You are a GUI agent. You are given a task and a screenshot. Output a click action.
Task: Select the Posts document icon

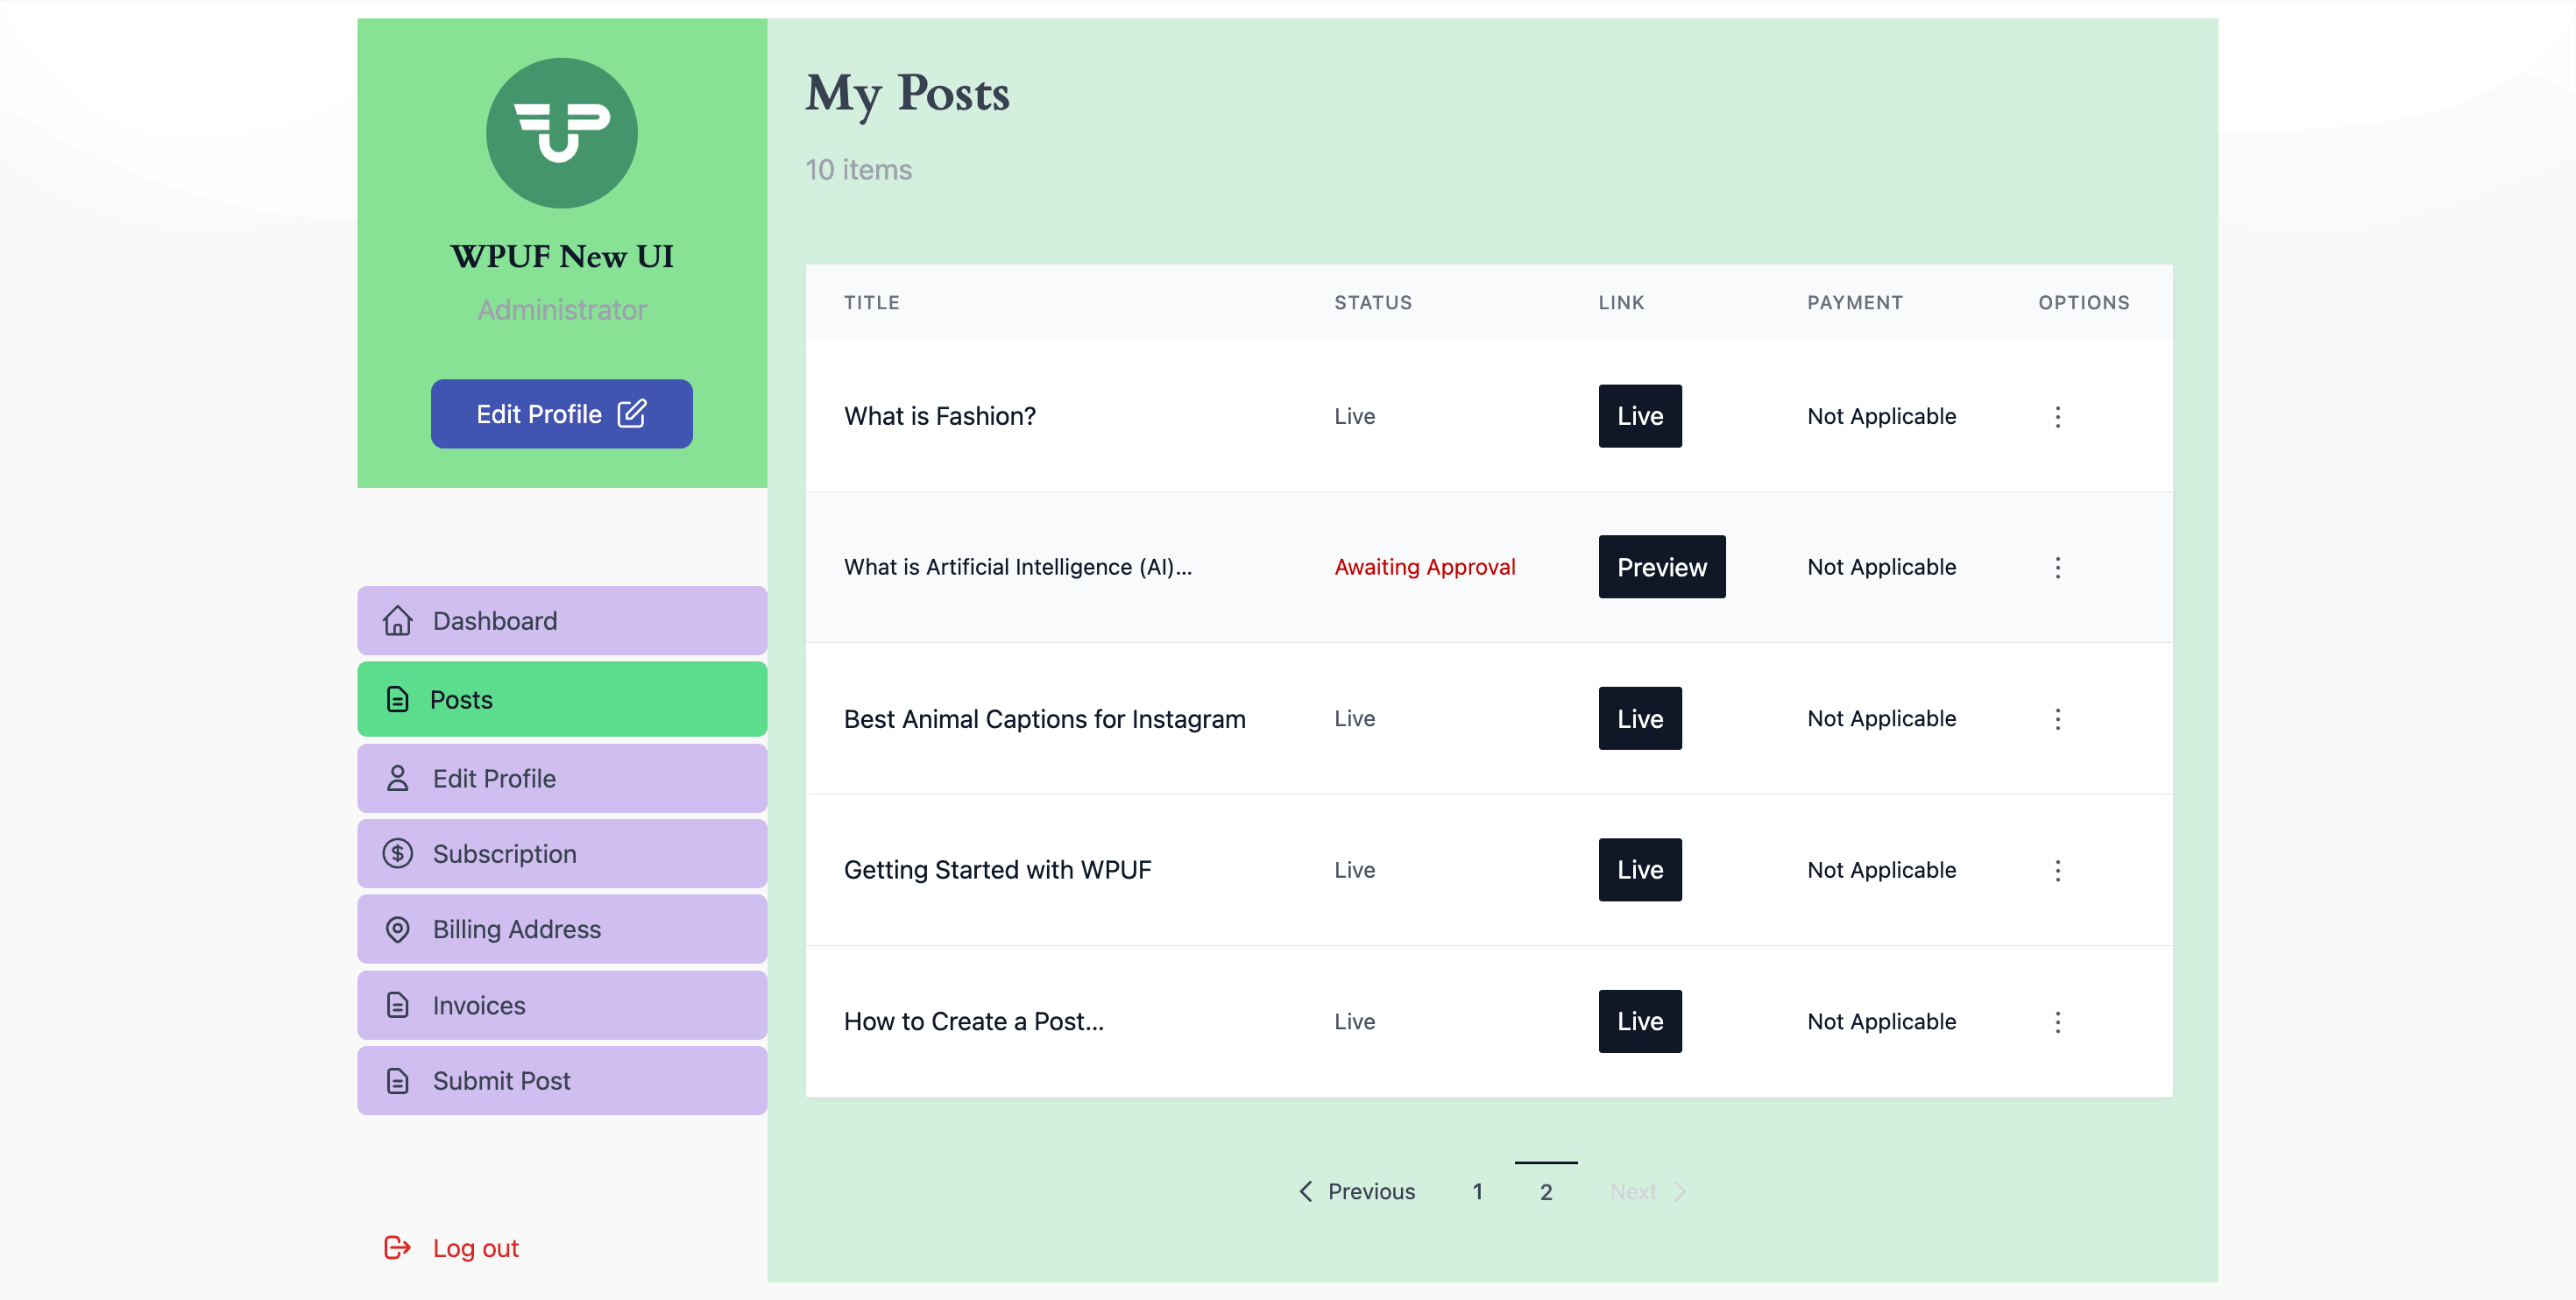397,699
